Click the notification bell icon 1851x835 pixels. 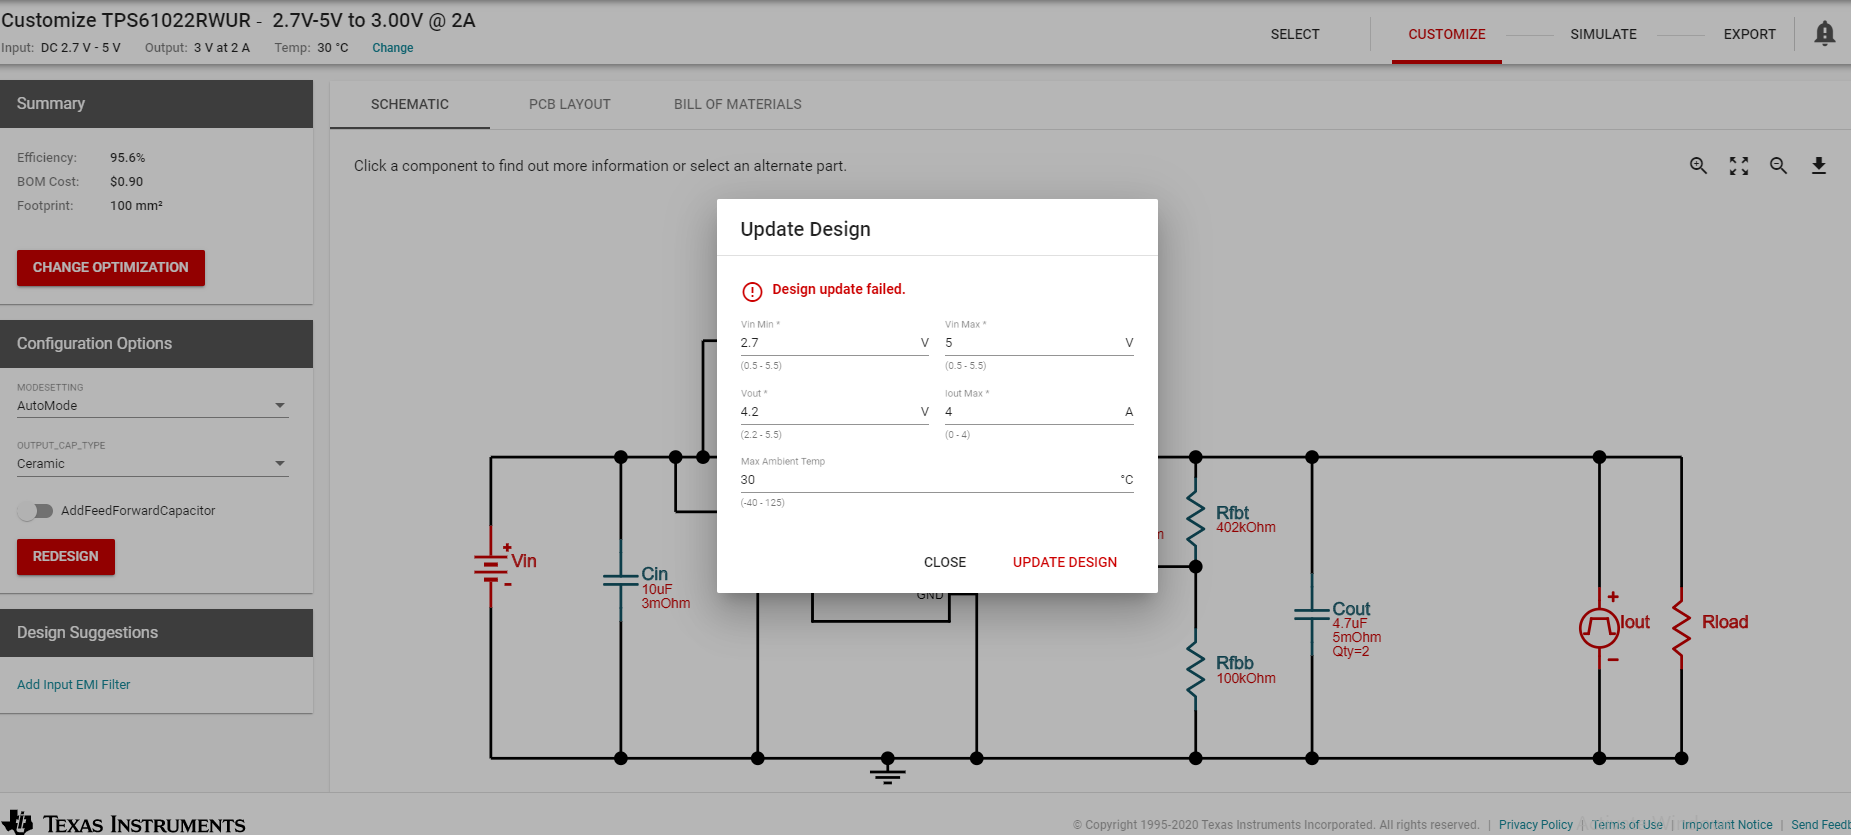pos(1825,34)
